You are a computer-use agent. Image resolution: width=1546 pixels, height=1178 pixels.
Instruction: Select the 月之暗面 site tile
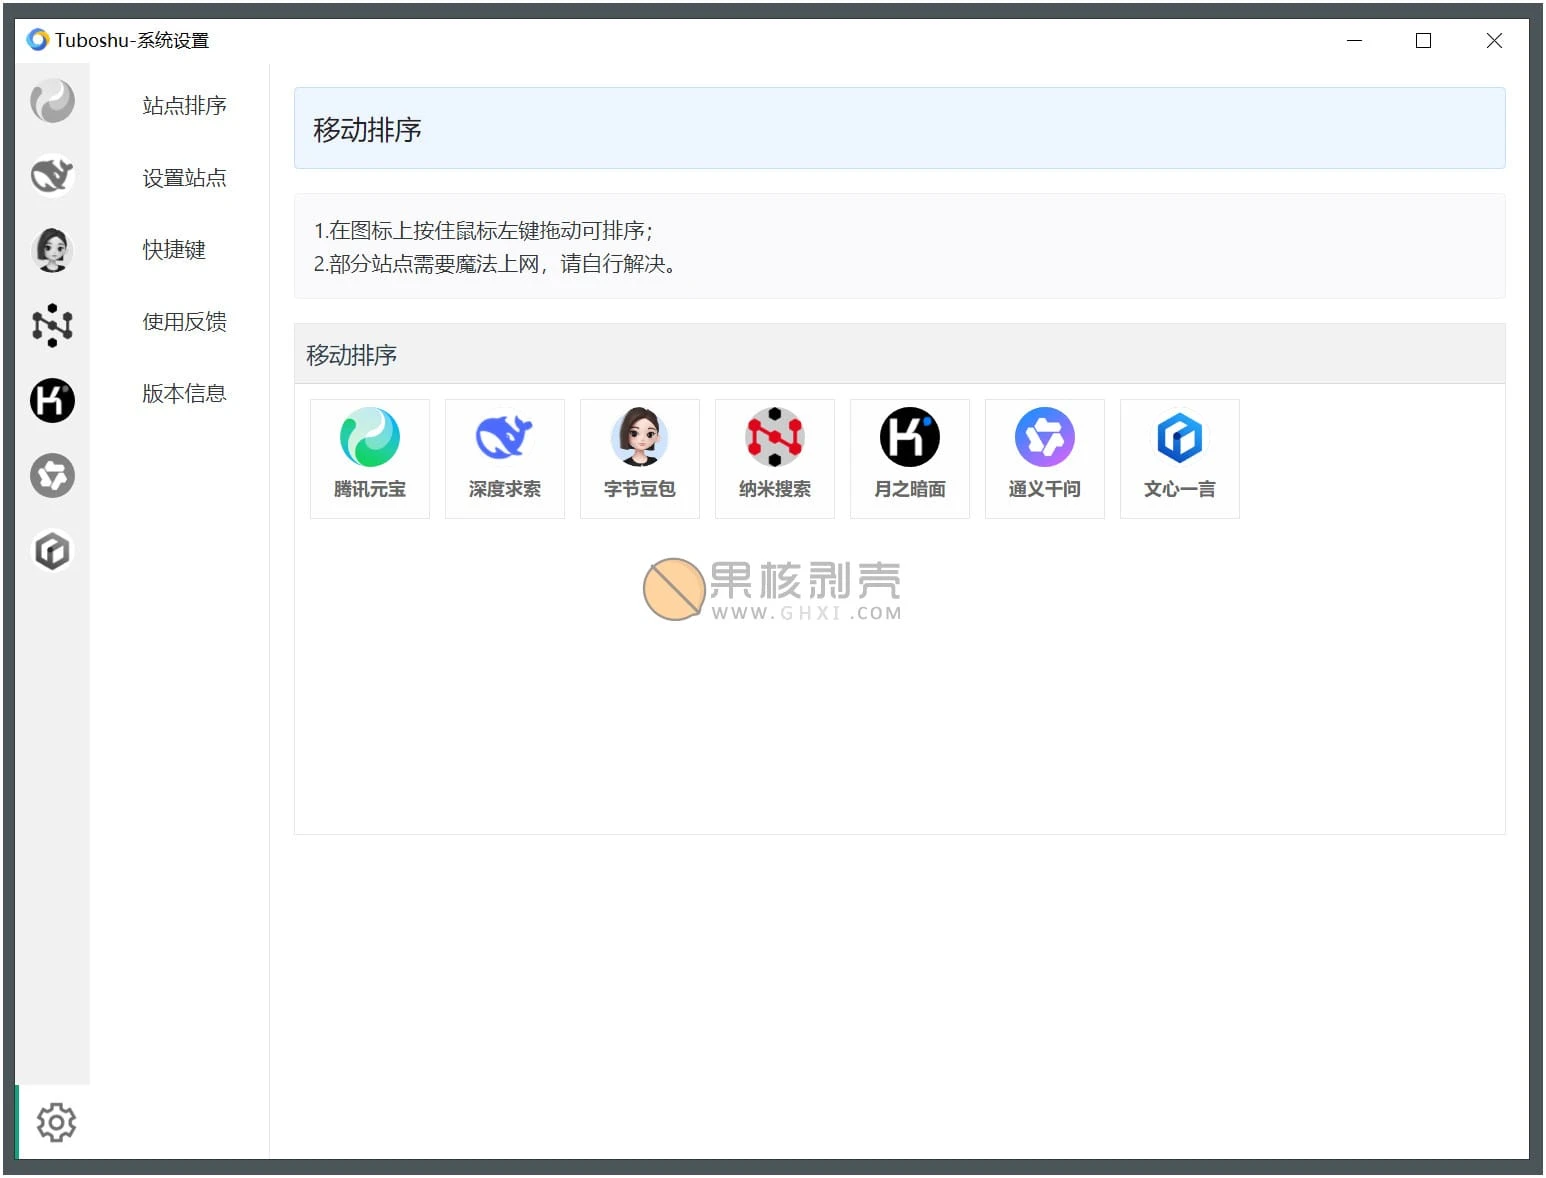[x=910, y=459]
